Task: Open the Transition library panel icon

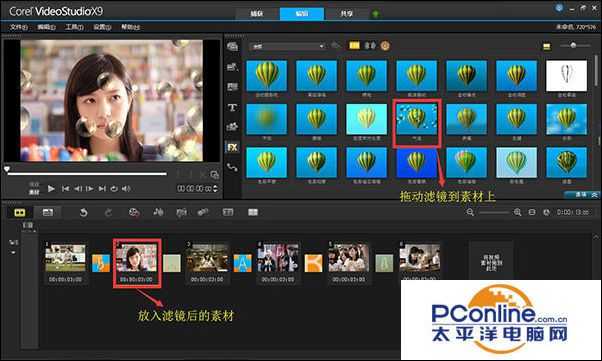Action: (232, 87)
